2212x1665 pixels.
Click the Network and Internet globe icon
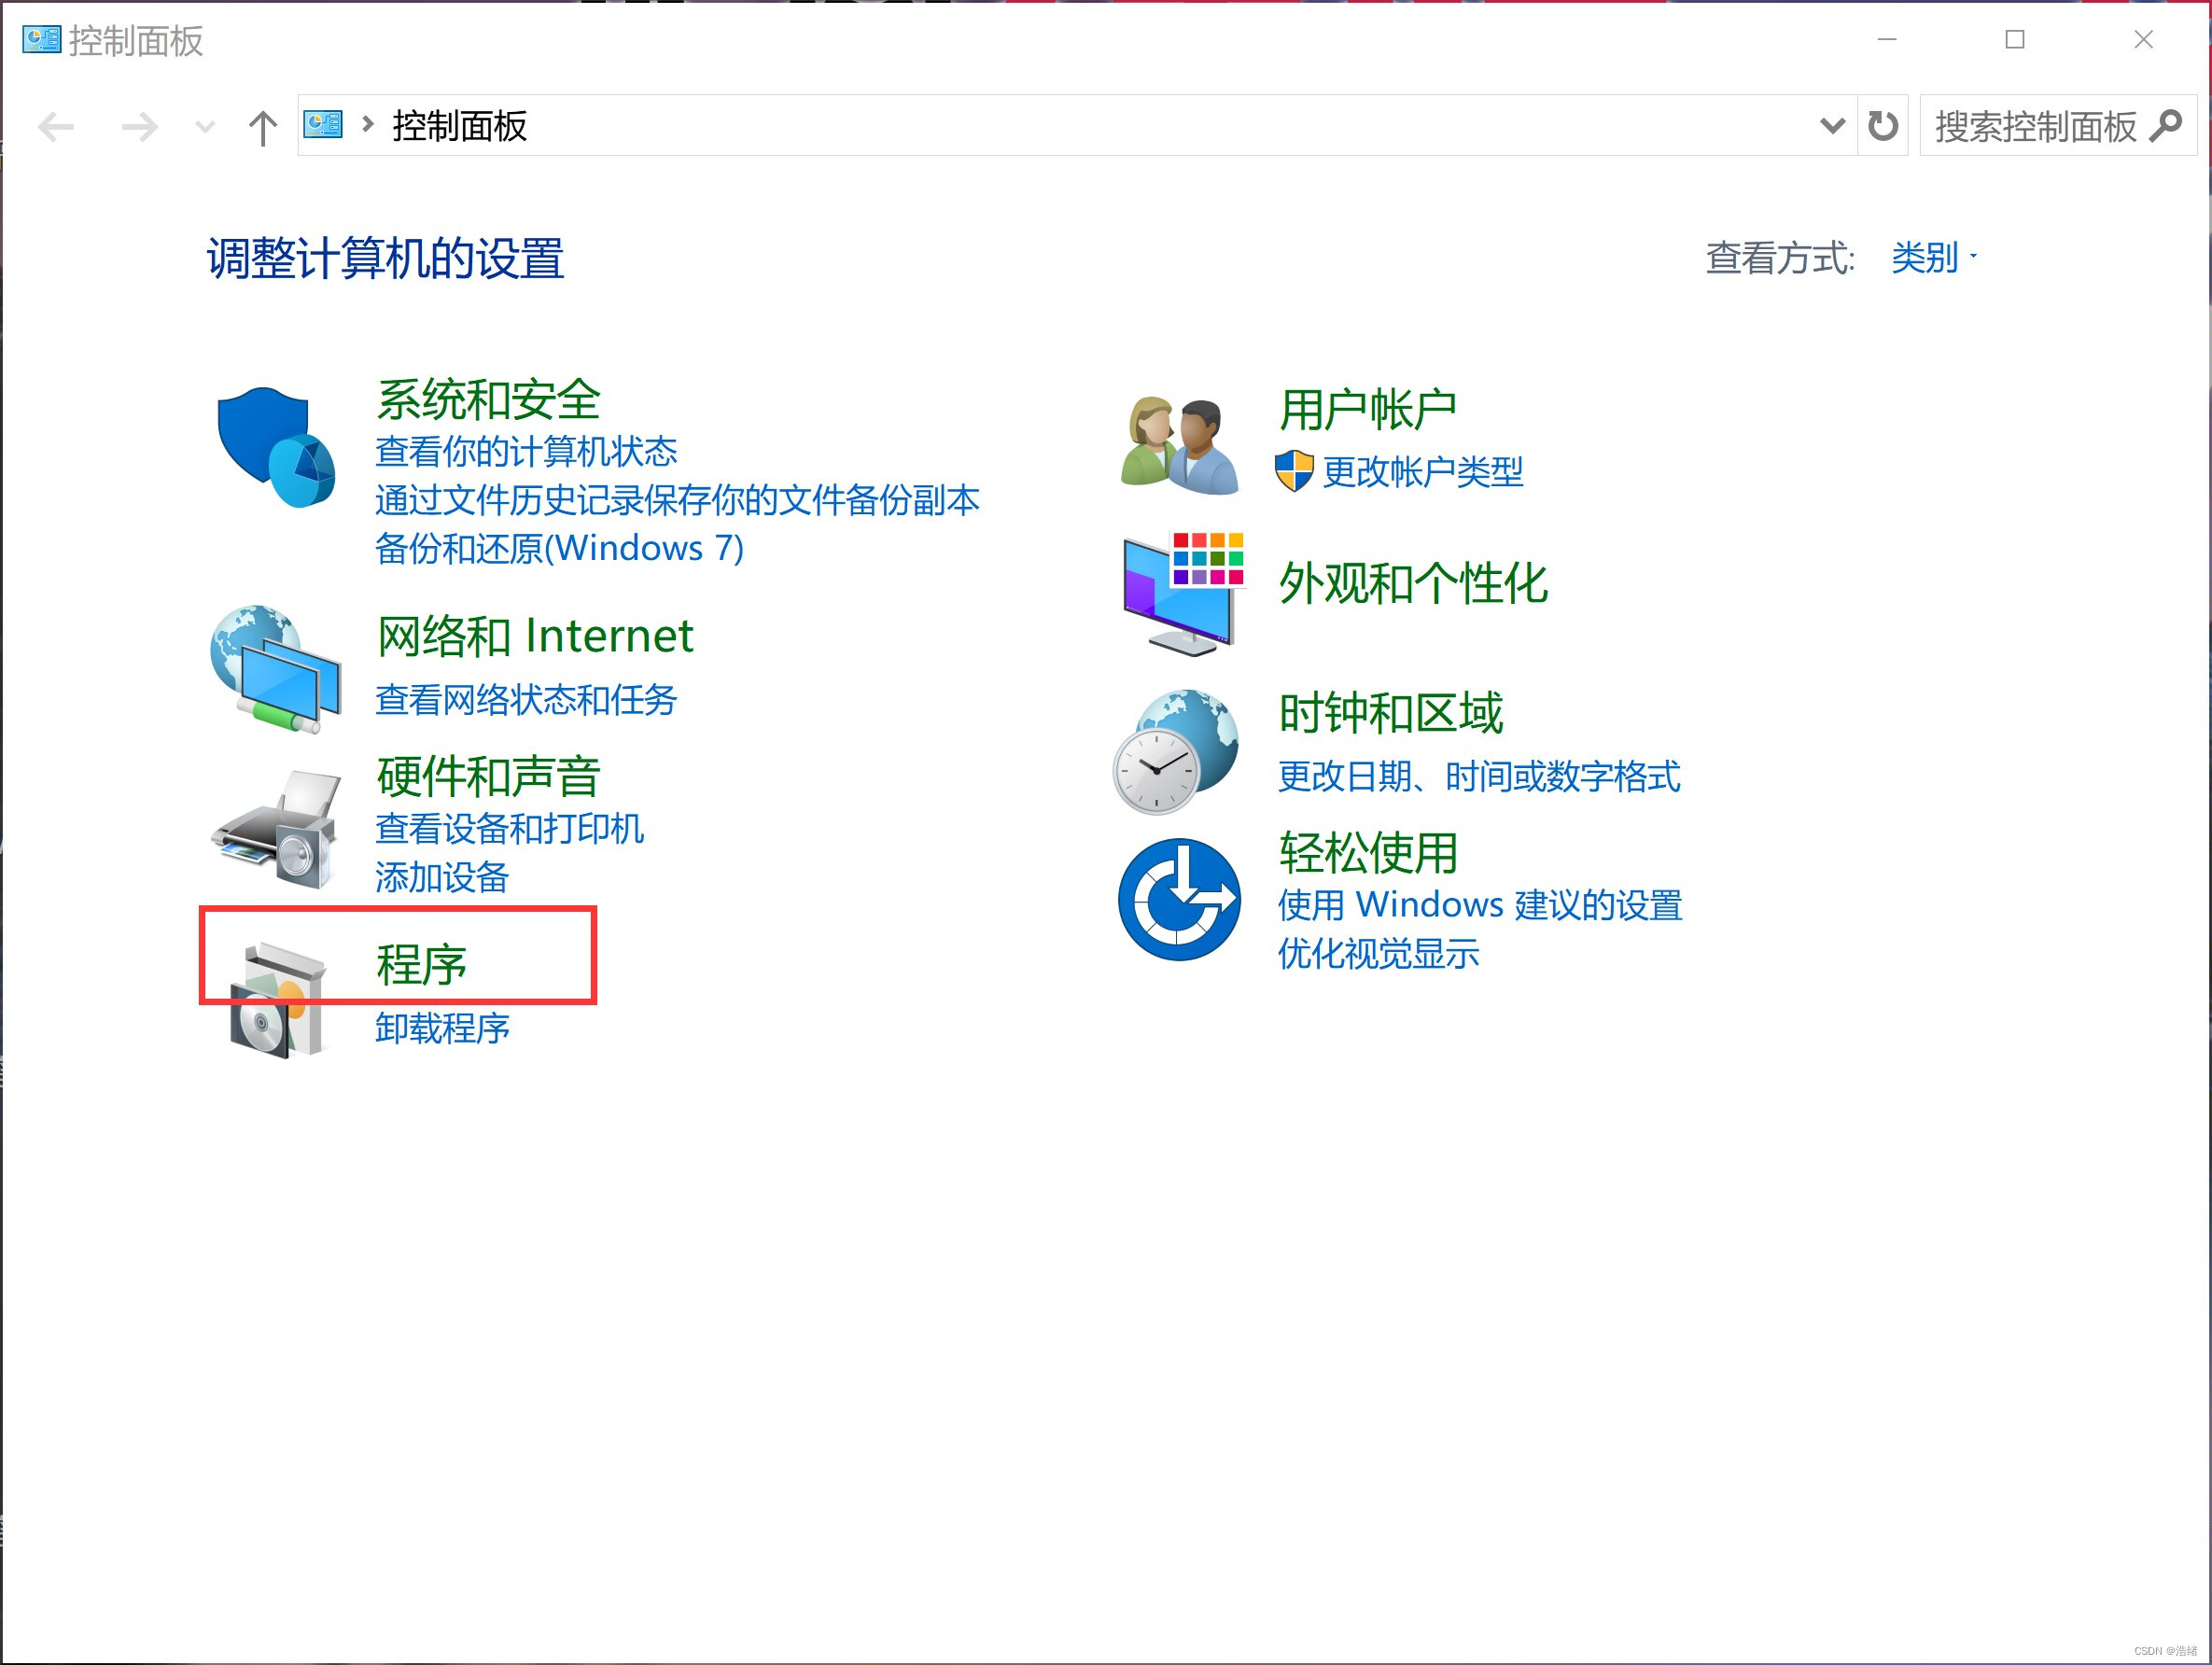tap(275, 668)
